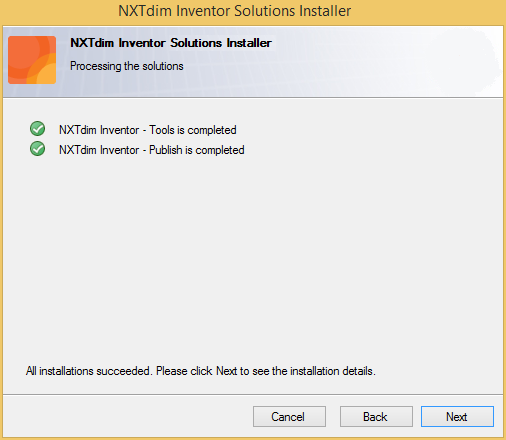Click green checkmark beside Publish is completed

(38, 149)
